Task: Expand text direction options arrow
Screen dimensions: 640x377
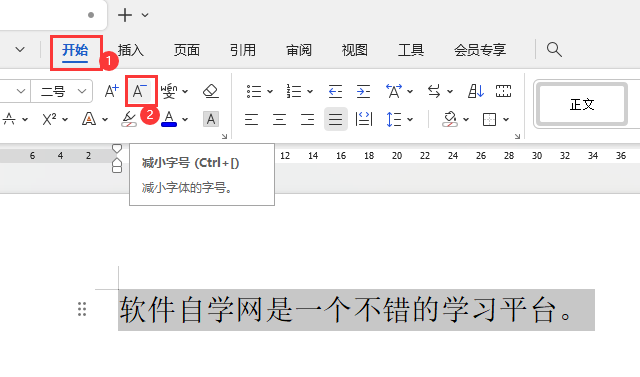Action: click(450, 91)
